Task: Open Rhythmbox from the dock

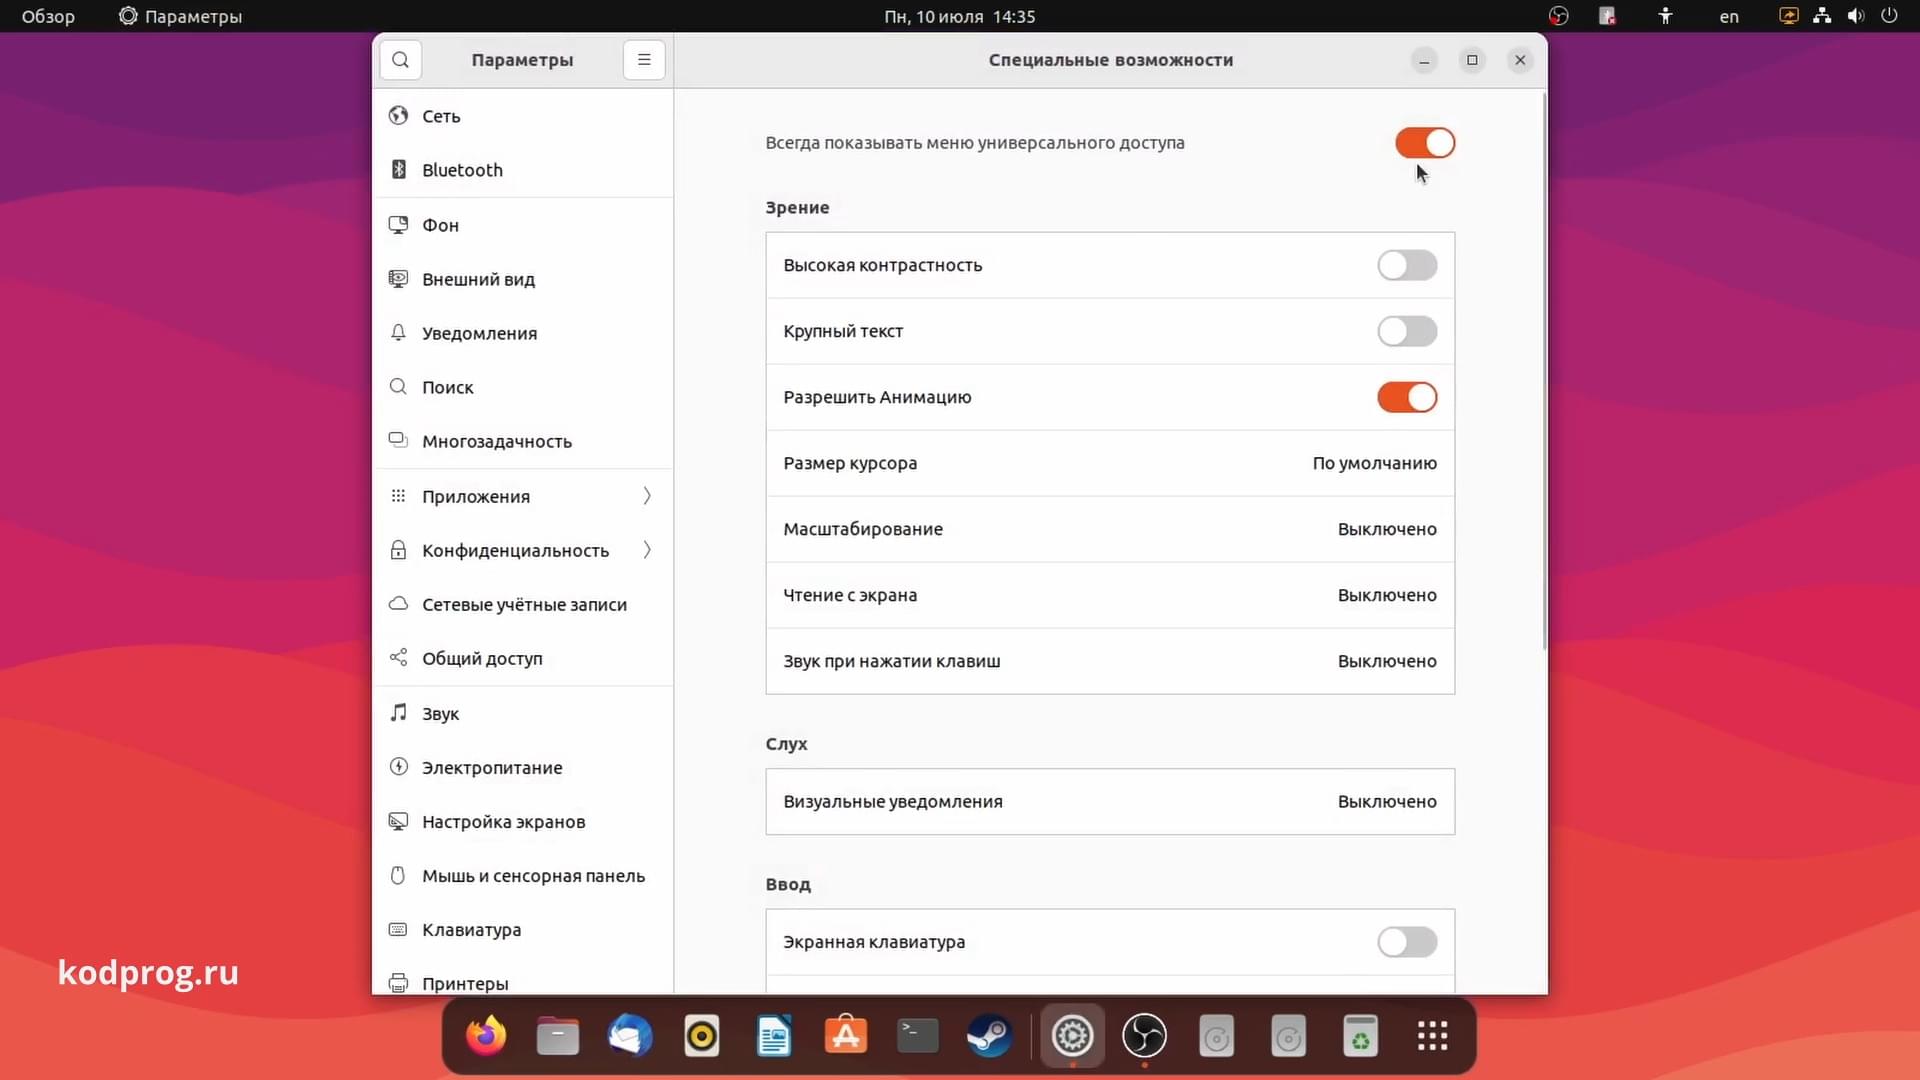Action: pyautogui.click(x=702, y=1036)
